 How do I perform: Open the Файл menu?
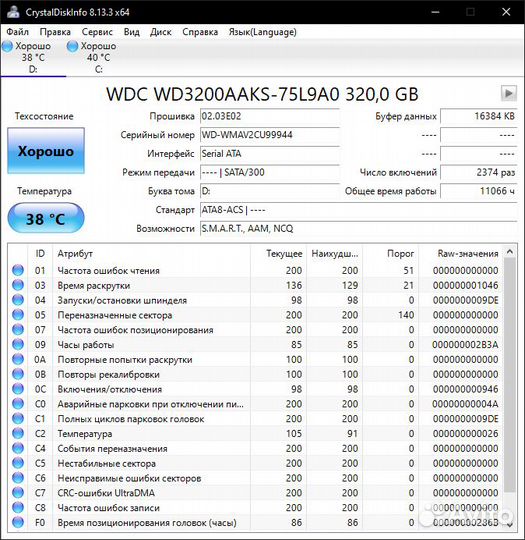[18, 32]
